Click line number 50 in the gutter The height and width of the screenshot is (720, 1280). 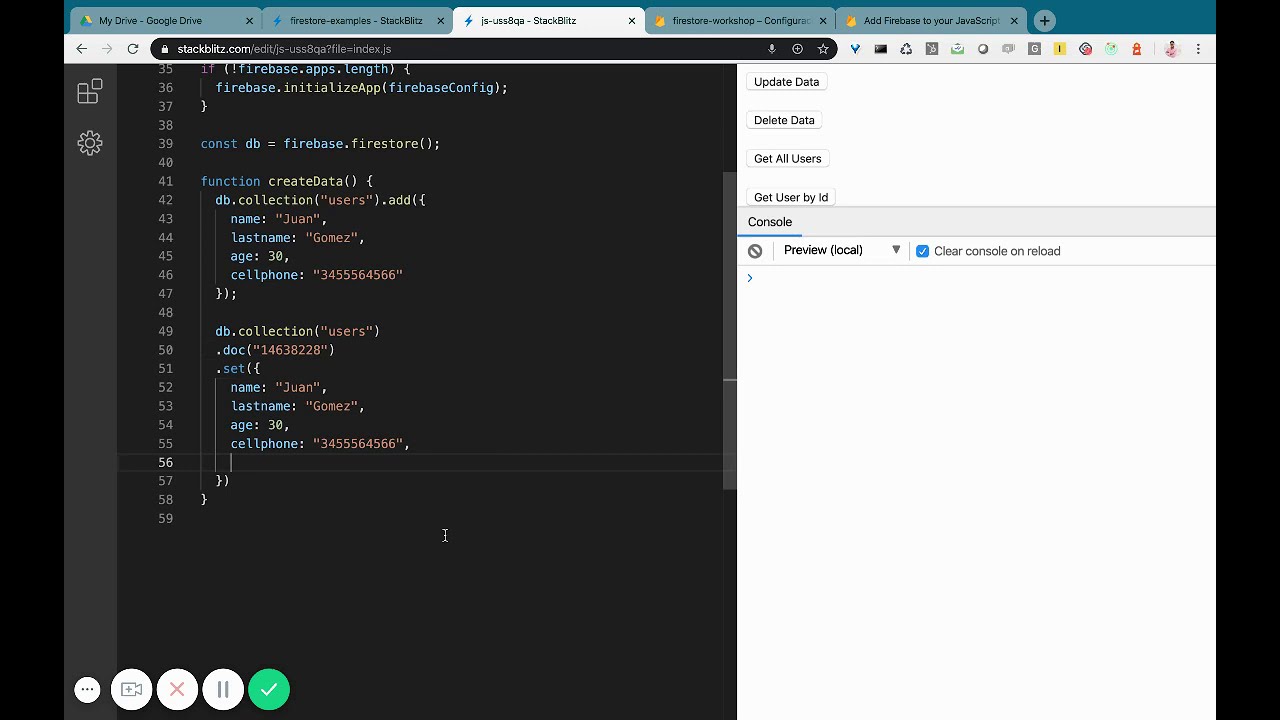pyautogui.click(x=165, y=350)
